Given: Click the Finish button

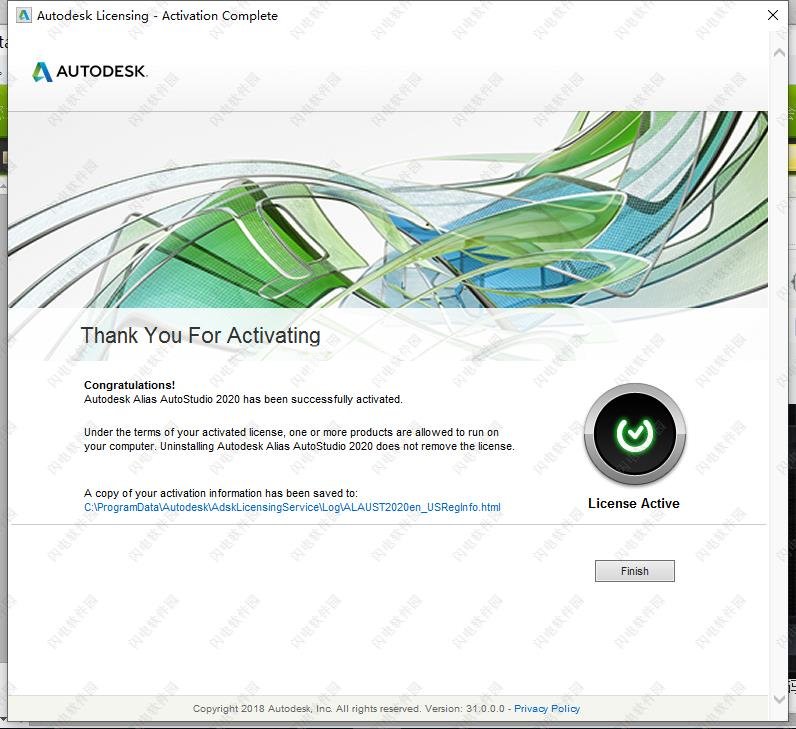Looking at the screenshot, I should 635,571.
